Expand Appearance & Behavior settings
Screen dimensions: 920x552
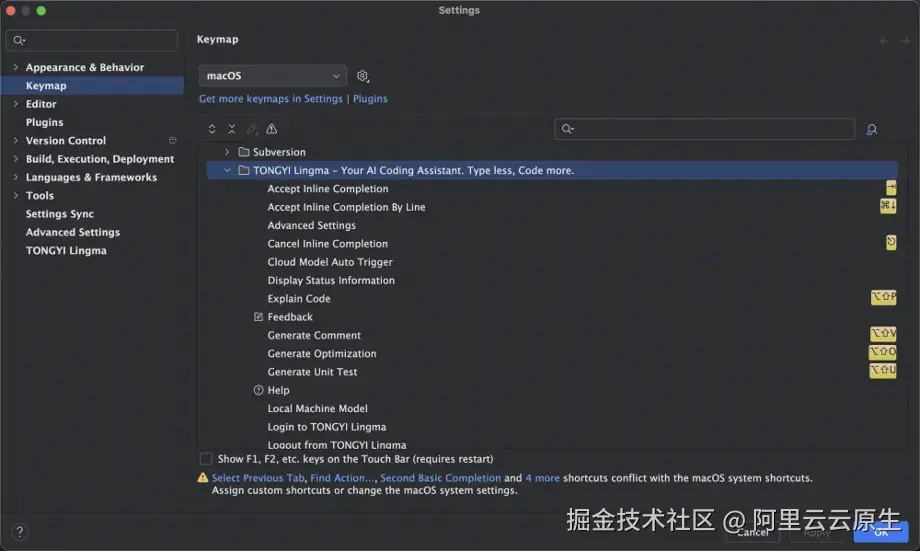pos(16,67)
